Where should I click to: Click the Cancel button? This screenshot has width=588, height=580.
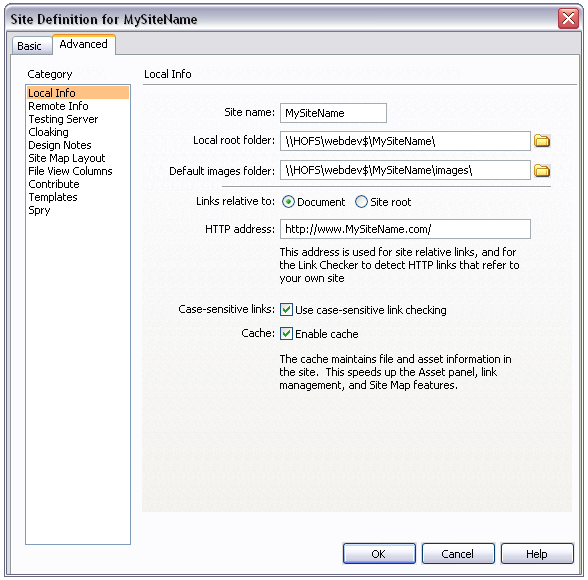(458, 553)
